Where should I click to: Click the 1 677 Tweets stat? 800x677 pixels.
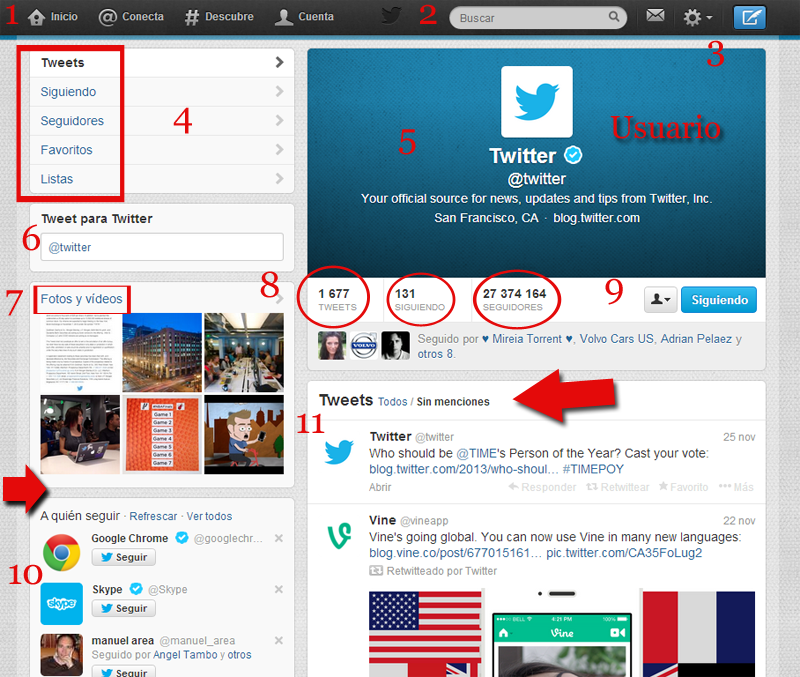tap(337, 299)
